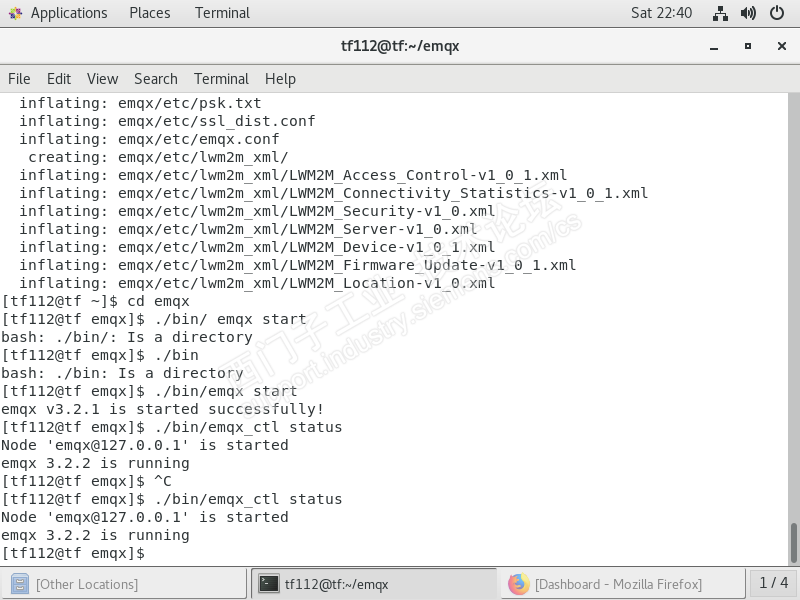
Task: Click the LWM2M_Server-v1_0.xml line
Action: (x=248, y=229)
